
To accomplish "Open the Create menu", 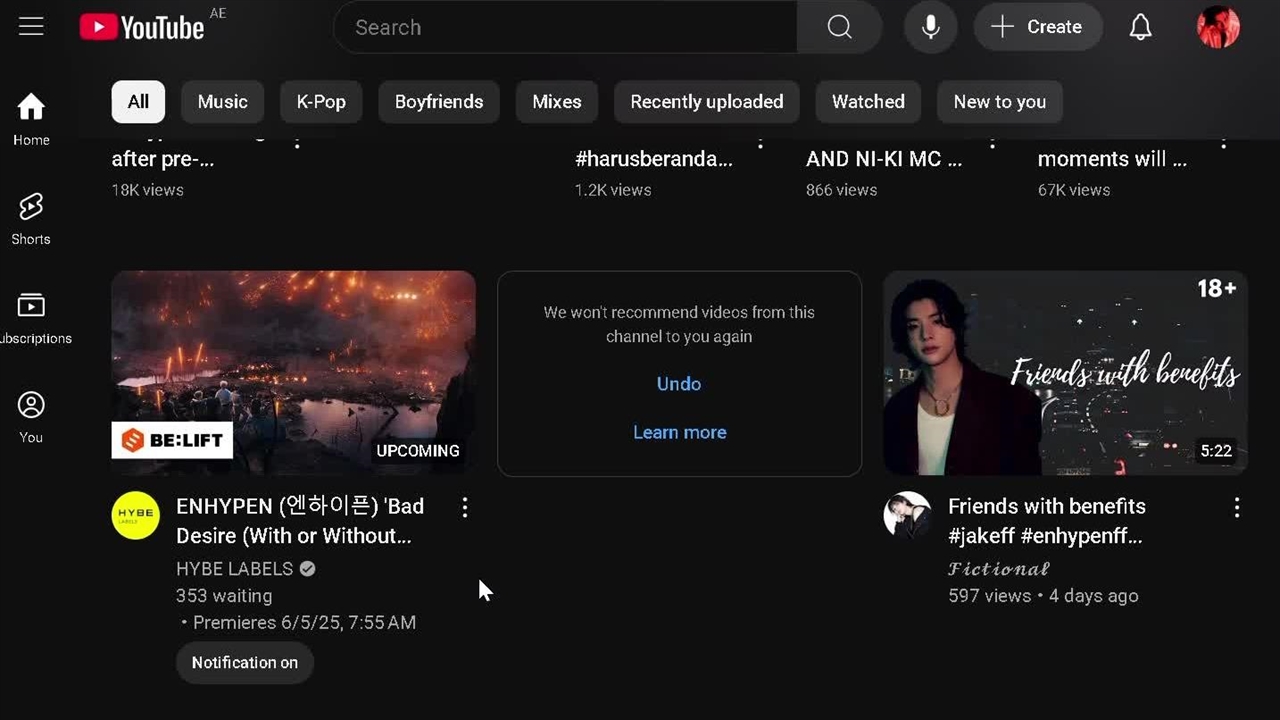I will 1037,27.
